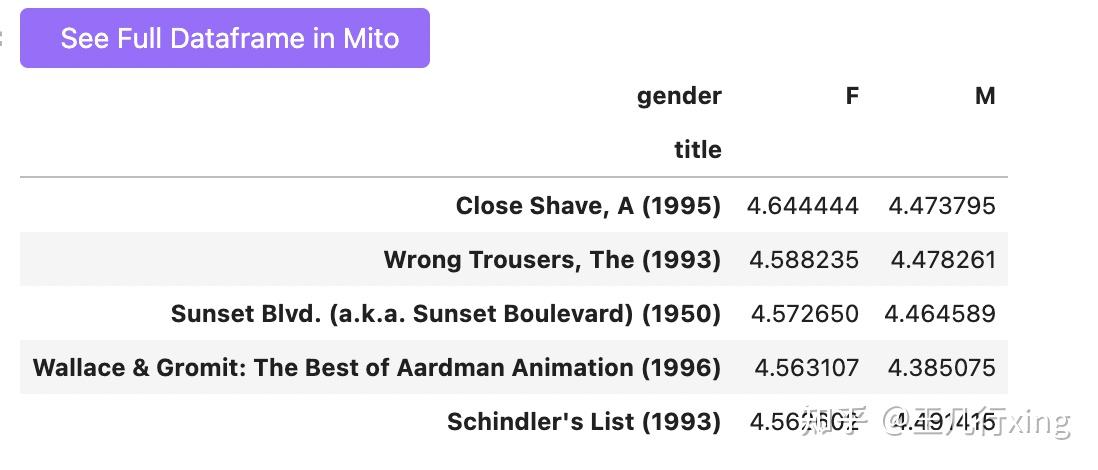Viewport: 1098px width, 470px height.
Task: Select the gender column axis label
Action: pos(679,96)
